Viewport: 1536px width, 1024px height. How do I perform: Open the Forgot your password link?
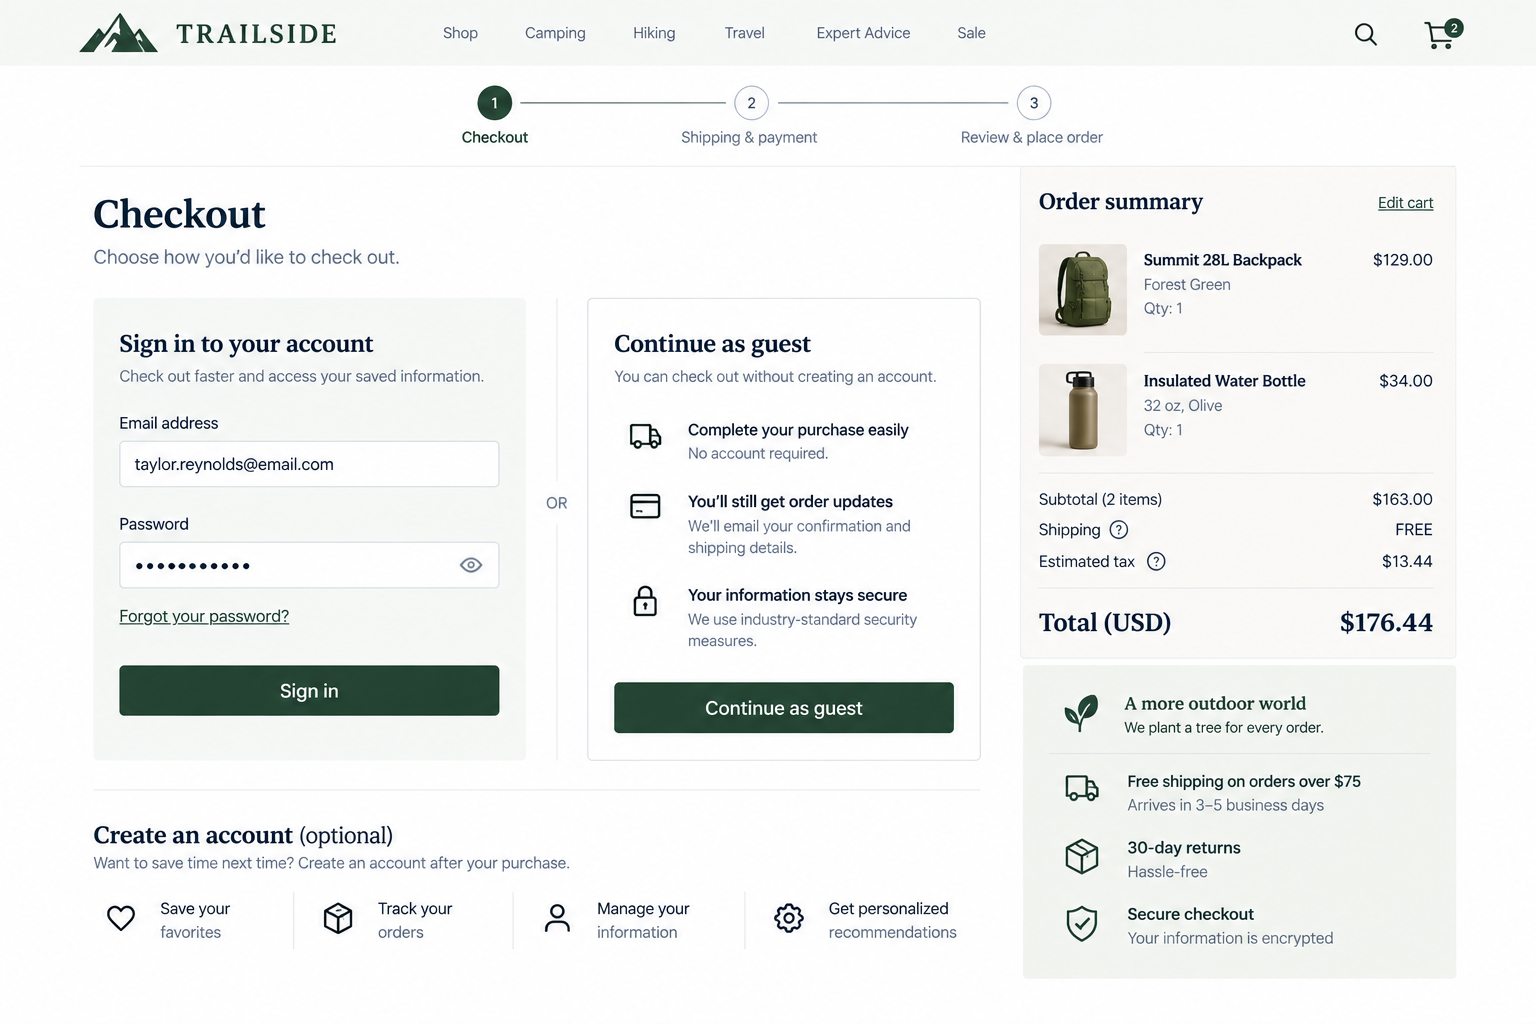204,616
